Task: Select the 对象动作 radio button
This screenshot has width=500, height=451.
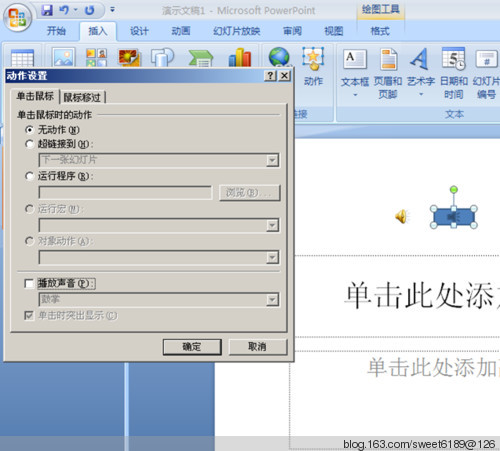Action: [30, 241]
